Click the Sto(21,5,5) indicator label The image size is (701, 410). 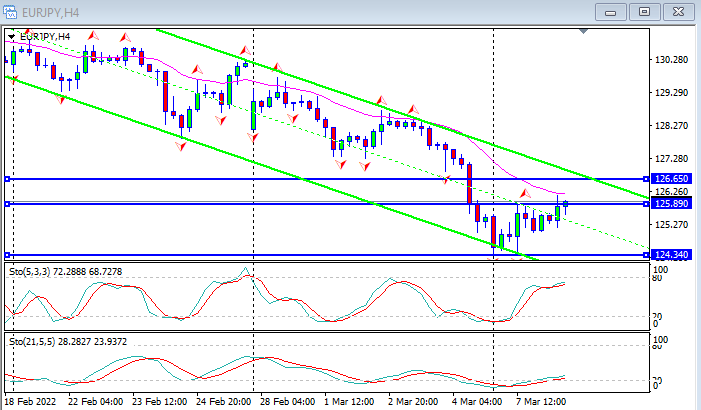point(68,341)
